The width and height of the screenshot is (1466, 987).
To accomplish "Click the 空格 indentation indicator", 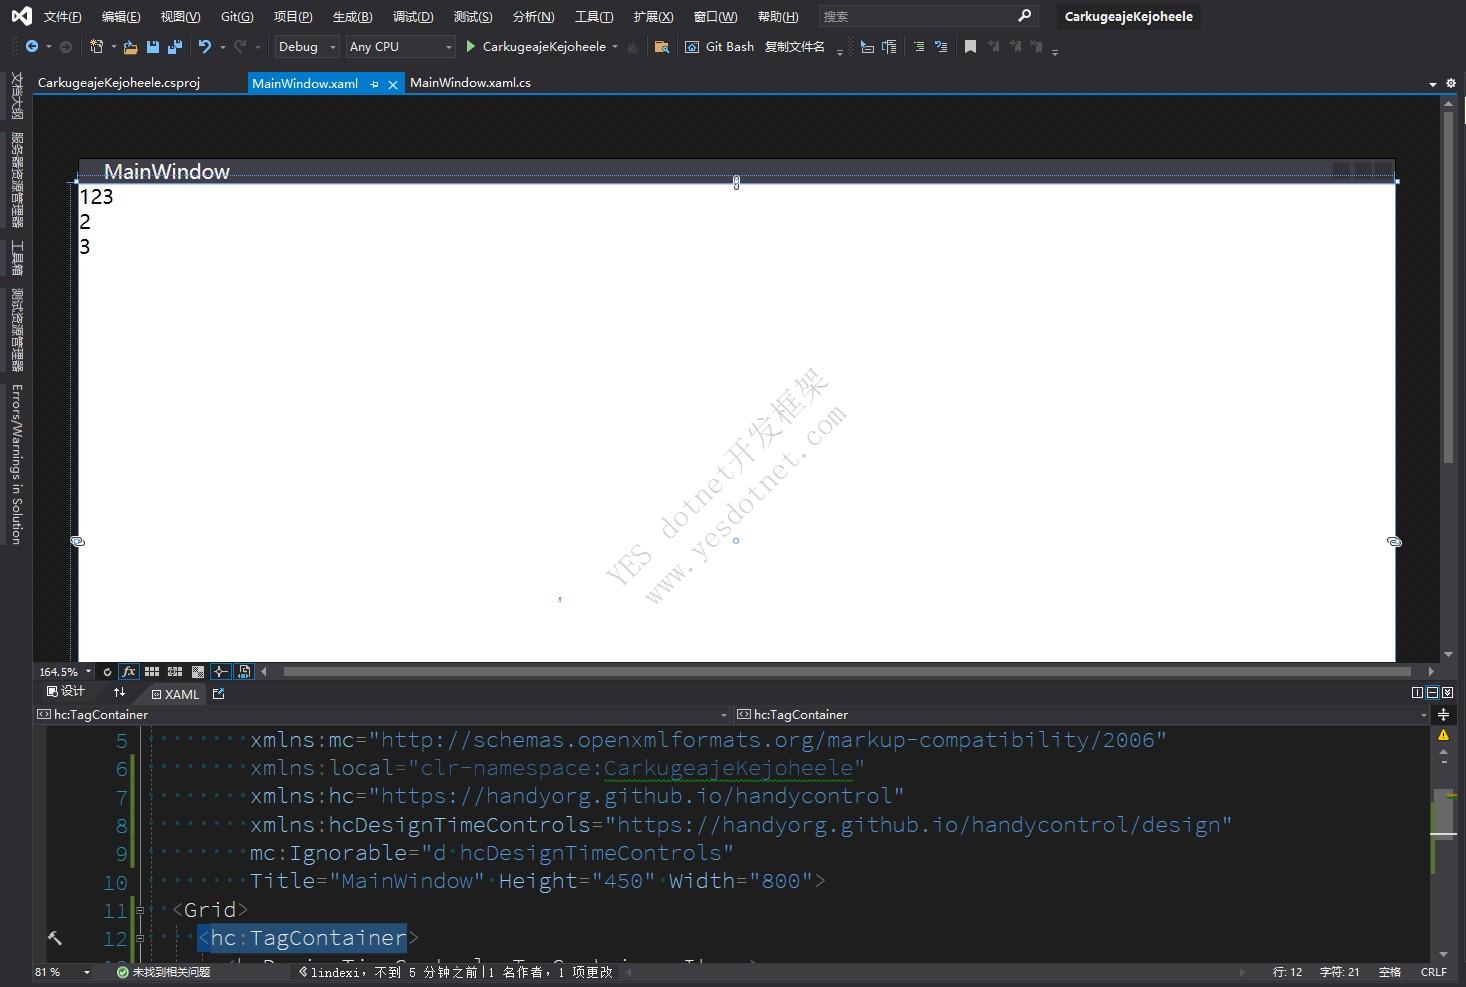I will [1390, 972].
